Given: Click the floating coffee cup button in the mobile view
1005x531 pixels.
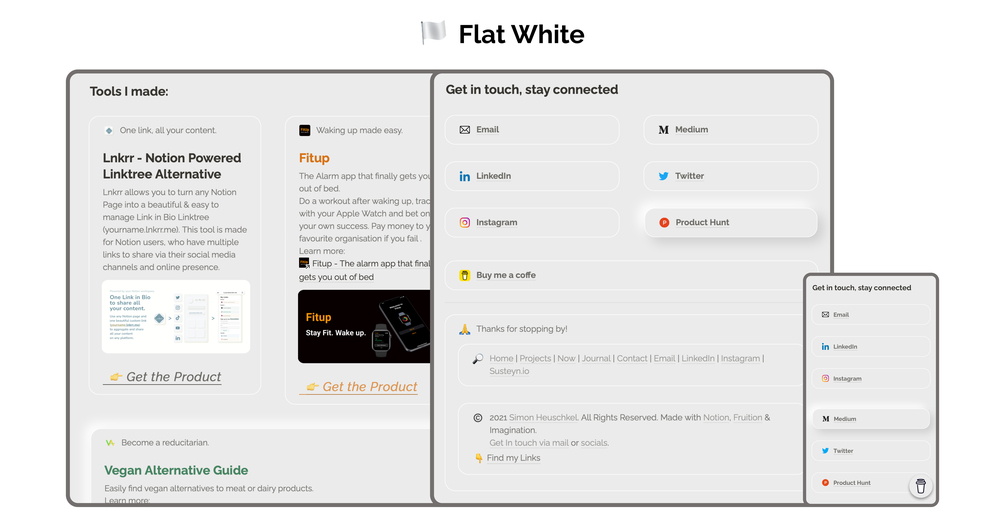Looking at the screenshot, I should [920, 486].
